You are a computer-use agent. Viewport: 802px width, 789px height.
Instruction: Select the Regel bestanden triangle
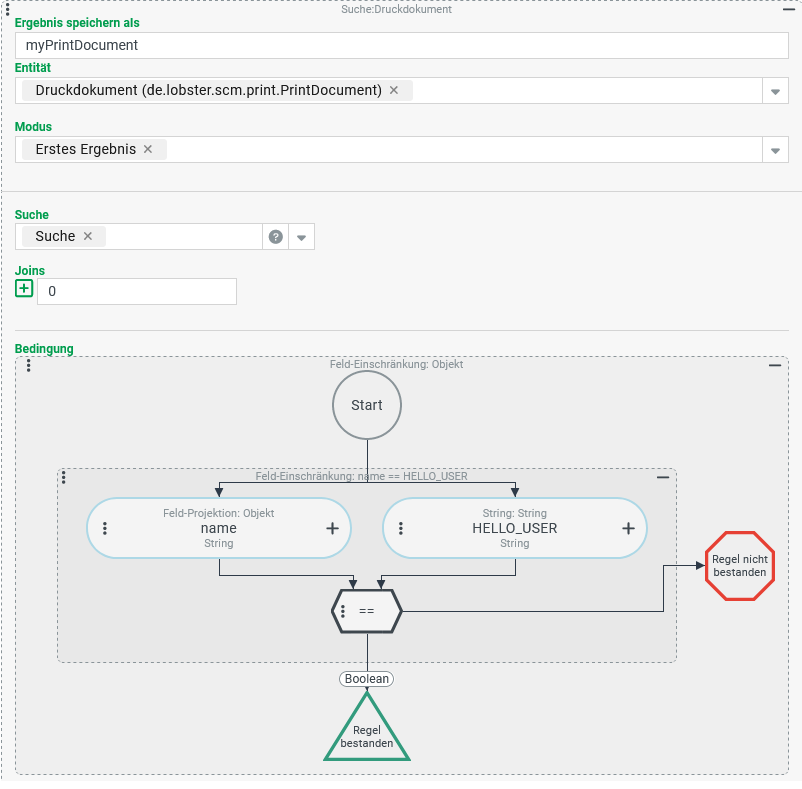[x=367, y=735]
